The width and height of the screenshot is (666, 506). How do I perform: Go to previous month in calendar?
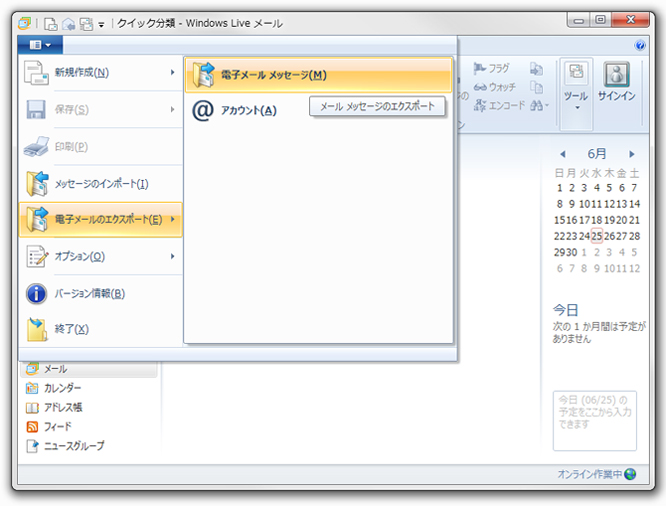563,154
